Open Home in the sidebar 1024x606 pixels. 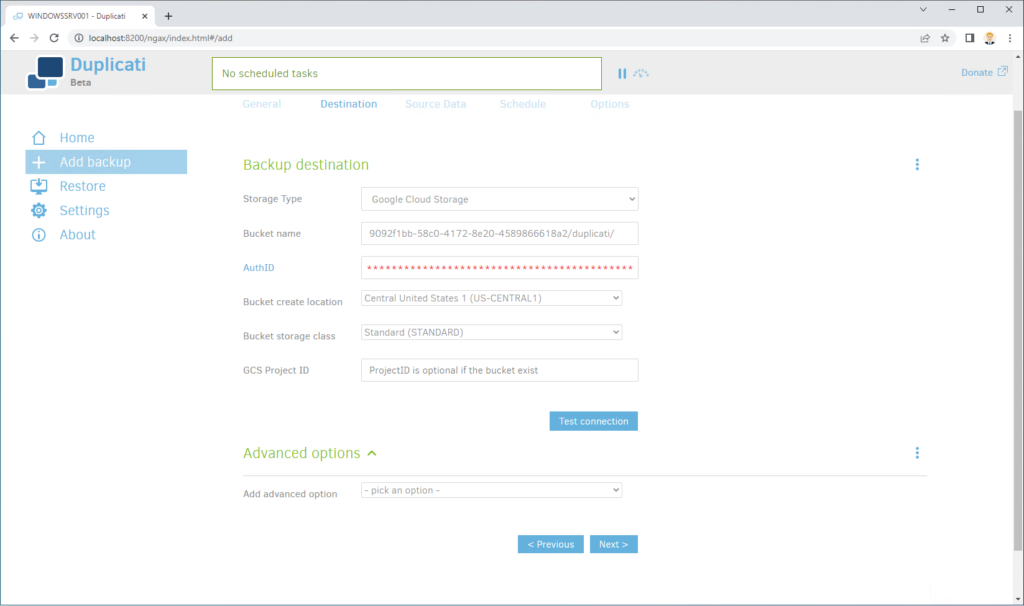(x=77, y=138)
